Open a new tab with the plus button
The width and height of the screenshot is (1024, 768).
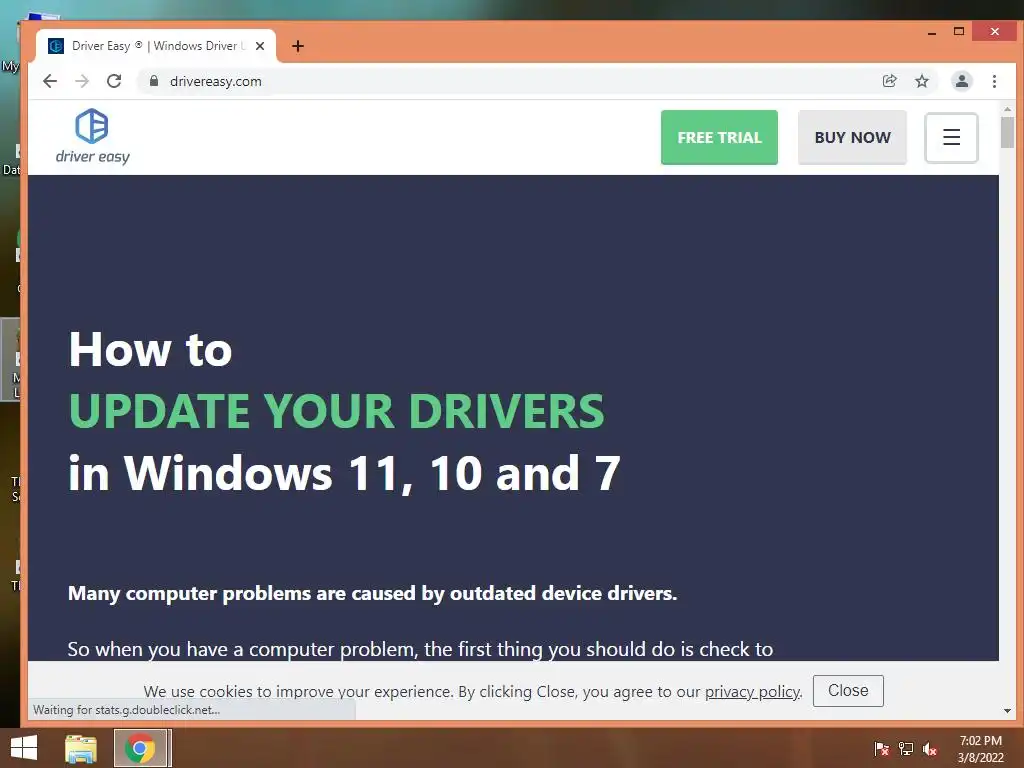(x=298, y=46)
